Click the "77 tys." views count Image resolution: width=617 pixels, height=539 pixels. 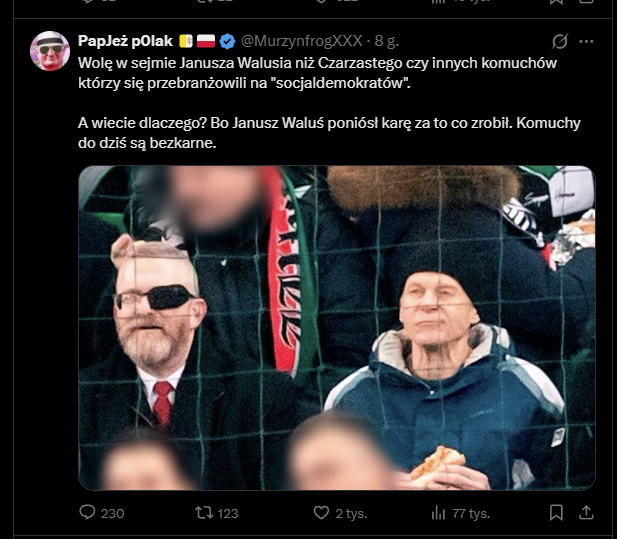point(470,513)
